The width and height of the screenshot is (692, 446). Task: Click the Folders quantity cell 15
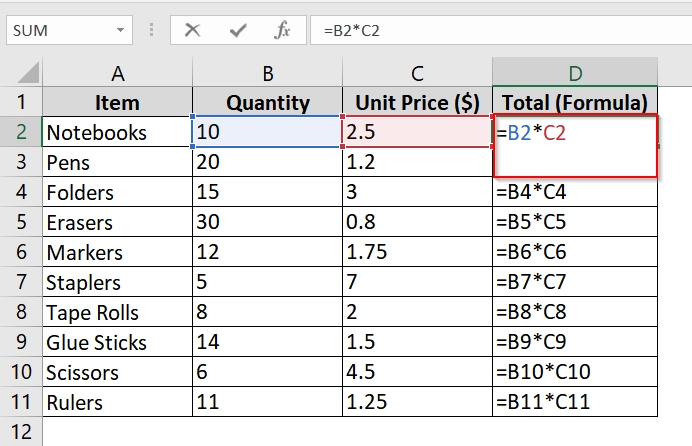267,192
